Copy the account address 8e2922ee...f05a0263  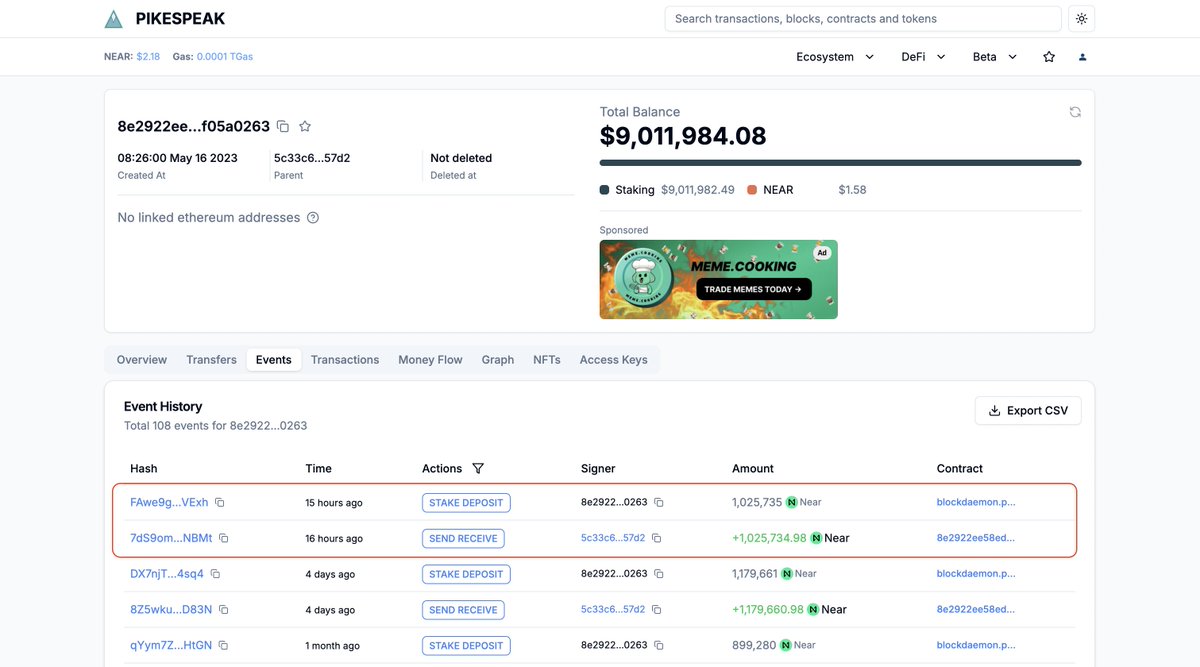tap(283, 126)
